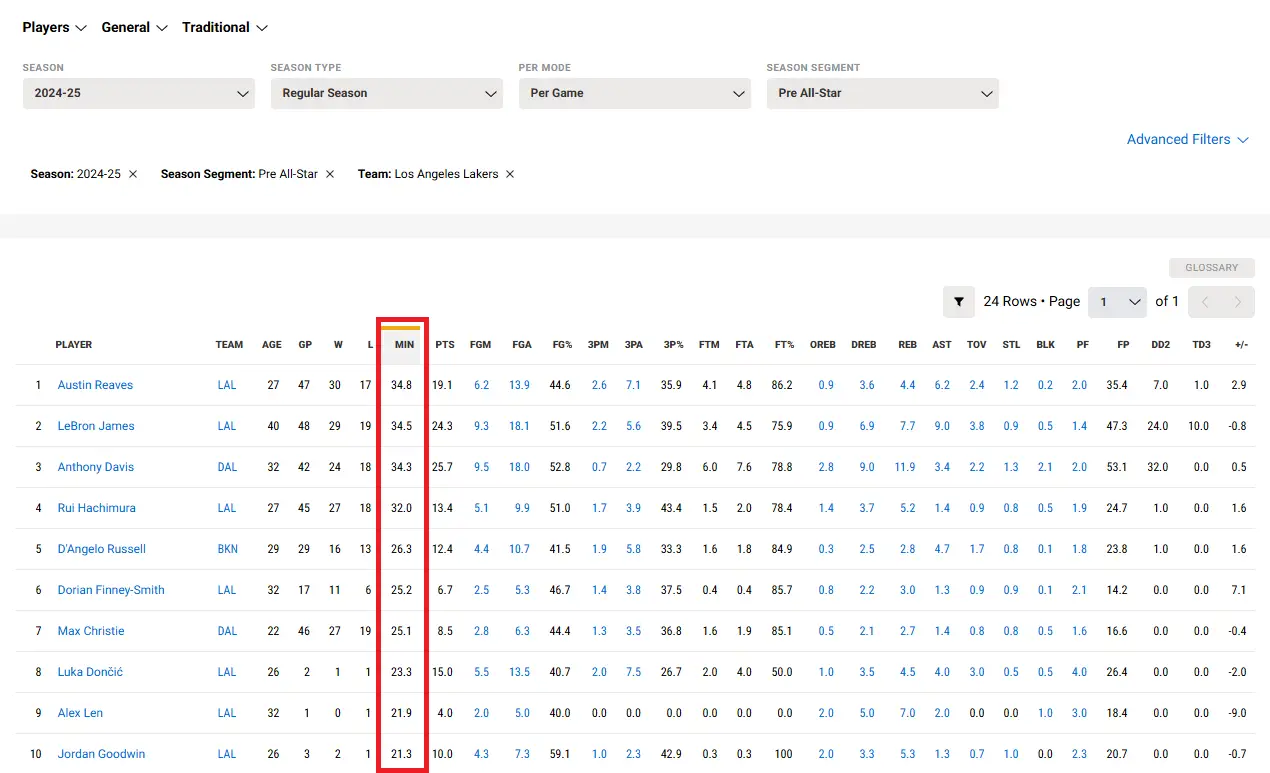The width and height of the screenshot is (1270, 773).
Task: Open the Traditional menu
Action: tap(225, 27)
